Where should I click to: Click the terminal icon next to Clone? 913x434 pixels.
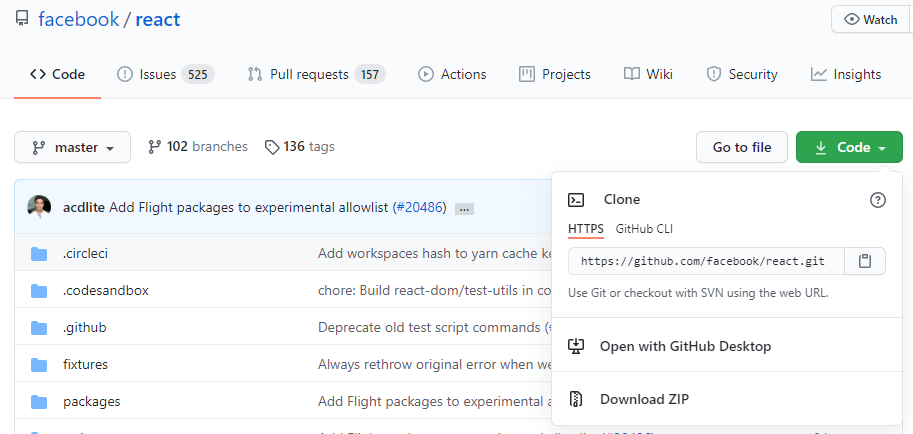pyautogui.click(x=576, y=200)
